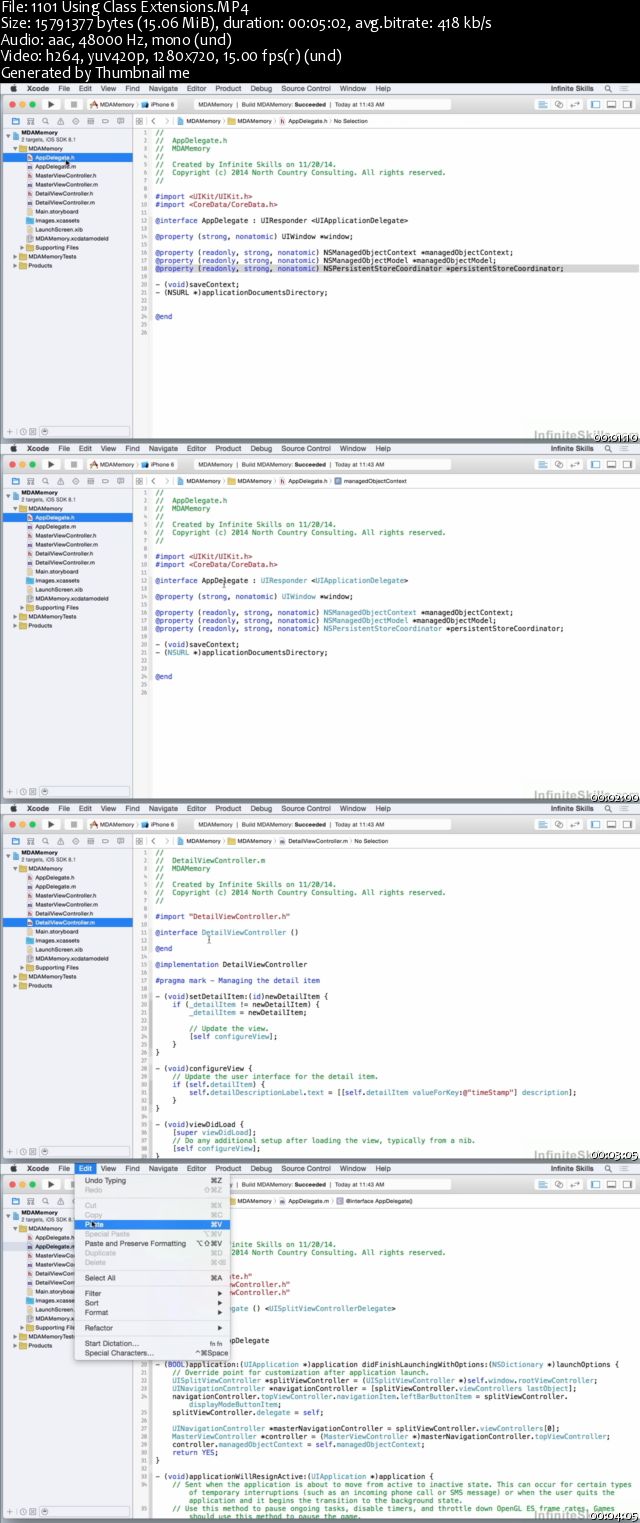640x1523 pixels.
Task: Open 'No Selection' jump bar segment in first frame
Action: (350, 120)
